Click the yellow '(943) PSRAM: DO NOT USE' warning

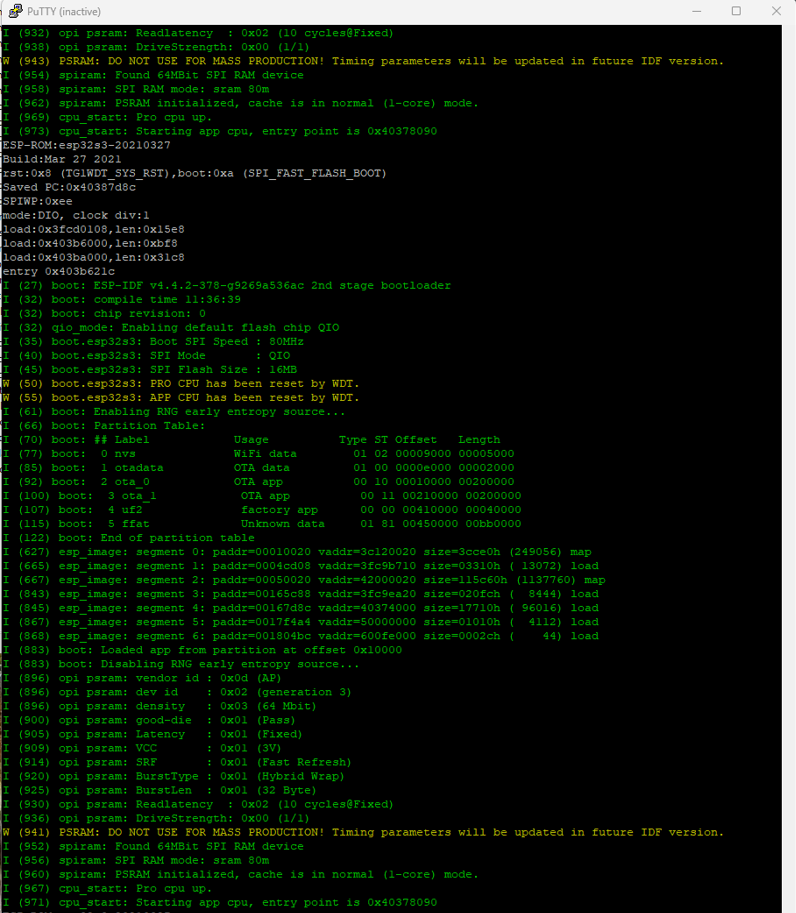pos(363,61)
